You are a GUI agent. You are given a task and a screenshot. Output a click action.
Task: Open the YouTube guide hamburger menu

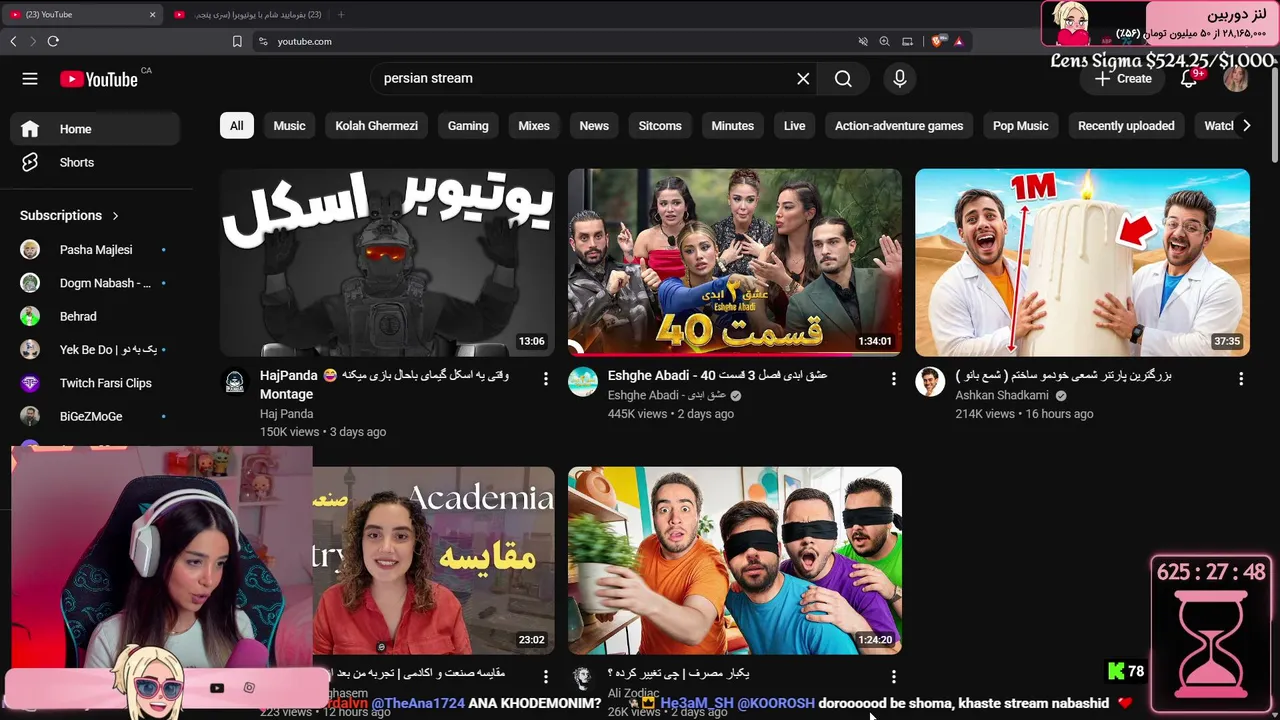(x=30, y=79)
